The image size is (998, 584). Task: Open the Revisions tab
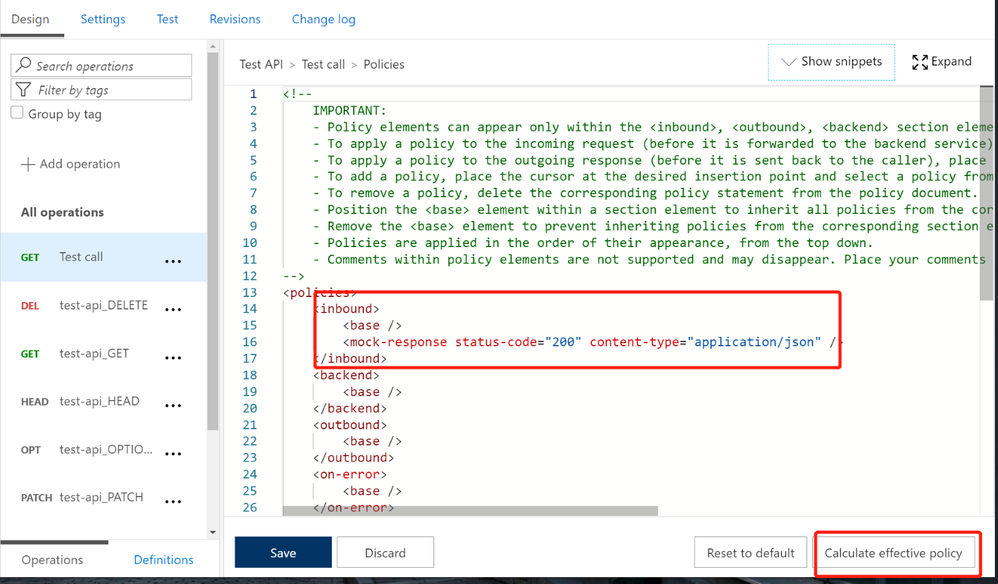(x=235, y=19)
